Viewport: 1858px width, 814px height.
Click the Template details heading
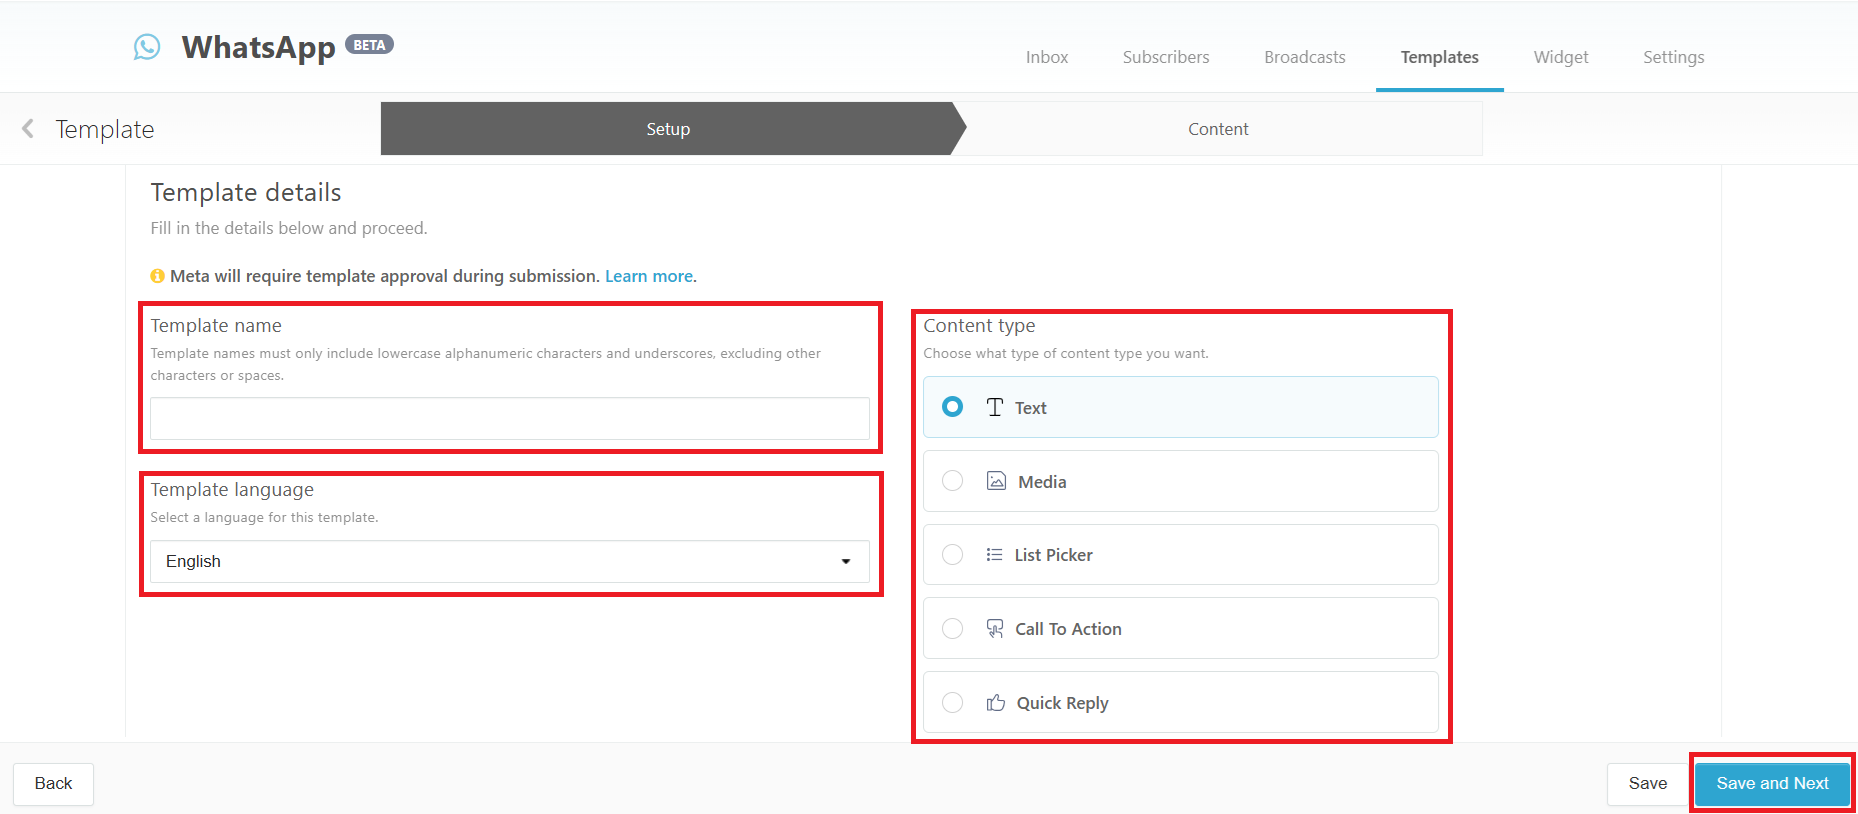(x=246, y=192)
